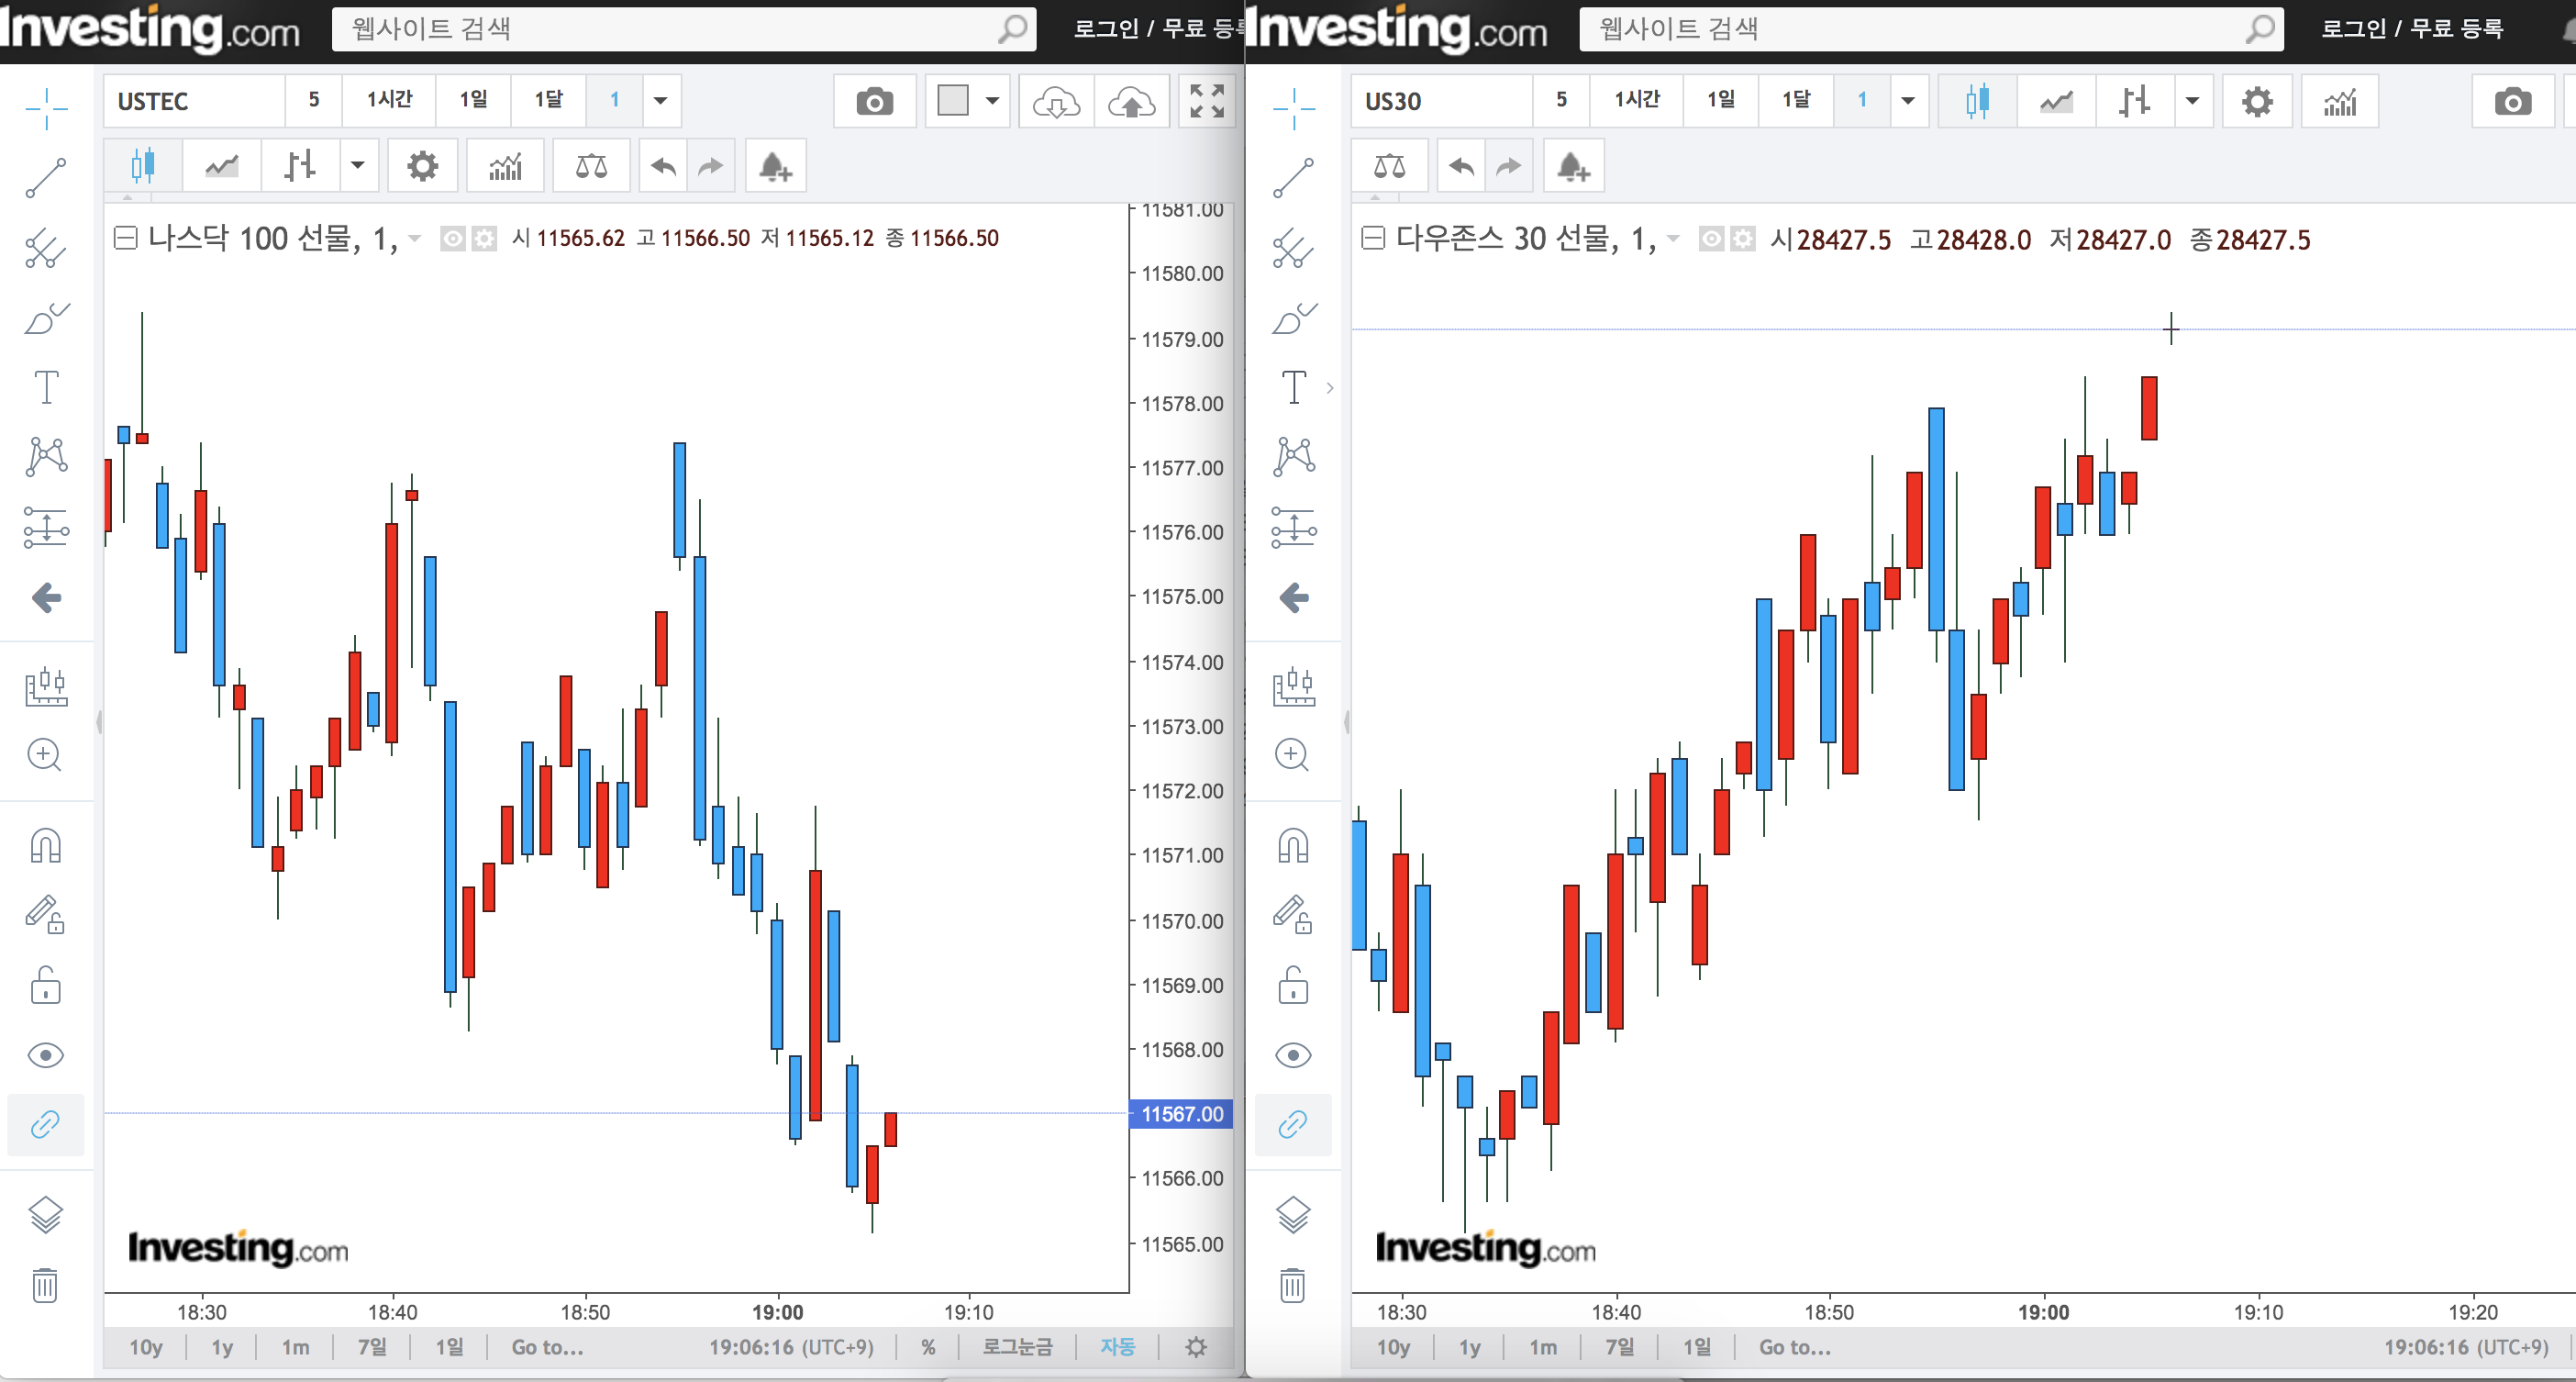
Task: Open chart properties gear on USTEC toolbar
Action: 422,166
